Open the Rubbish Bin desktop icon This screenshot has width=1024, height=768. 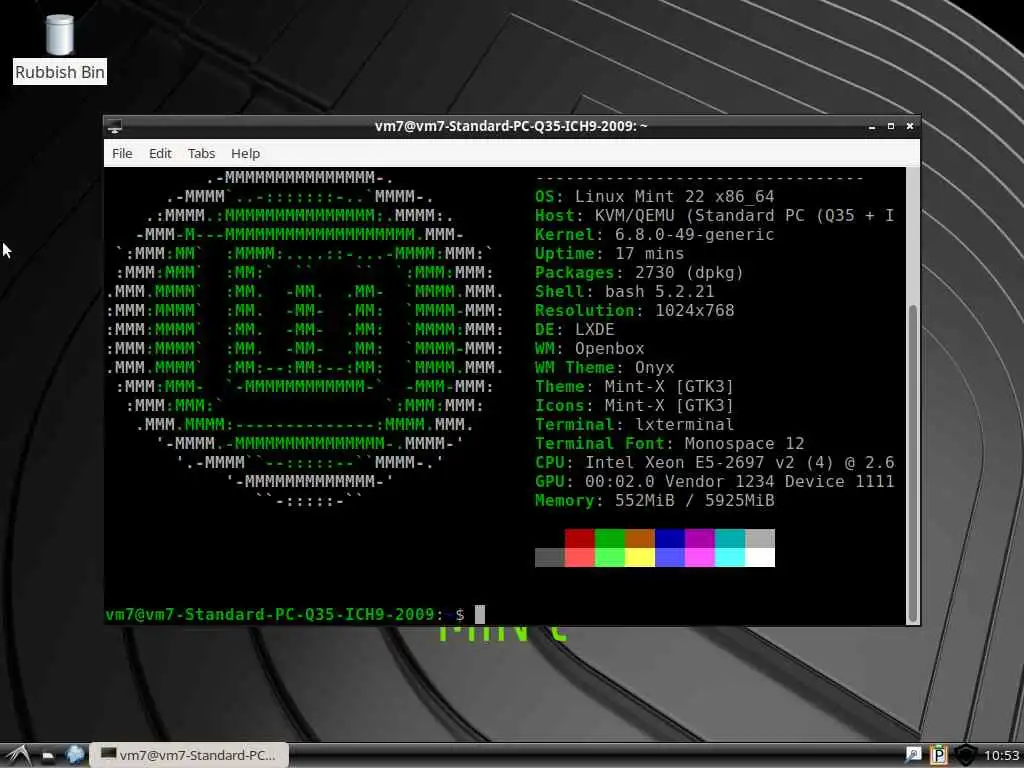[x=59, y=48]
